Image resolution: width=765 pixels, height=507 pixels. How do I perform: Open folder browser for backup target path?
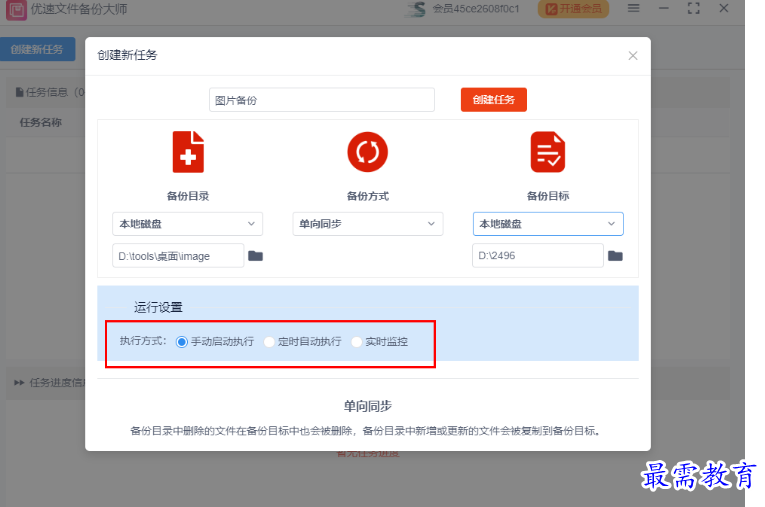[615, 256]
